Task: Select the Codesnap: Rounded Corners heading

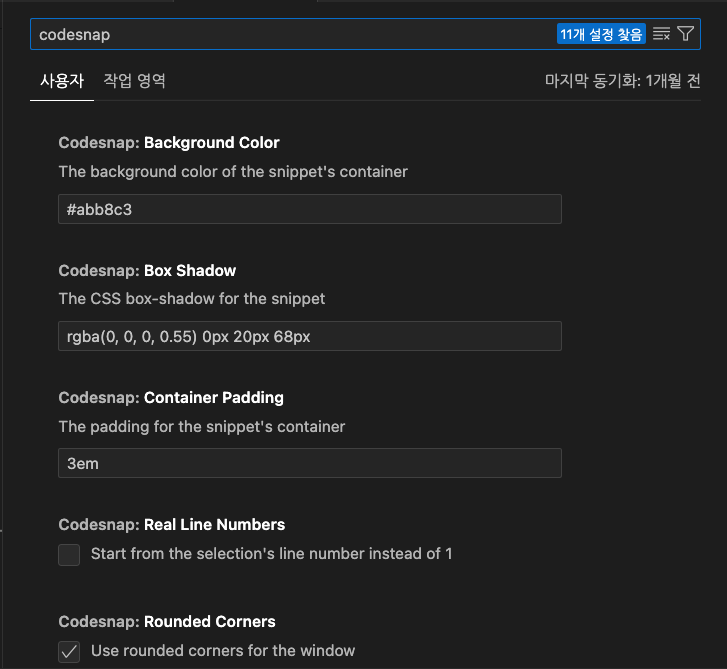Action: pos(167,622)
